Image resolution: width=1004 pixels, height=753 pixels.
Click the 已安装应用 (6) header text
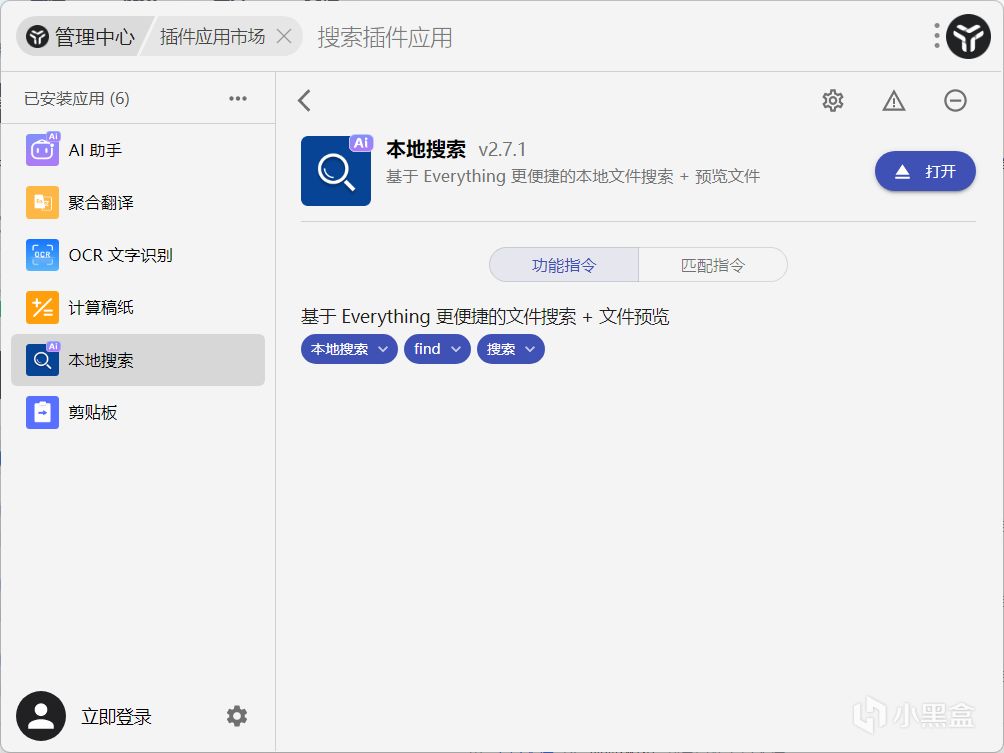[x=77, y=99]
